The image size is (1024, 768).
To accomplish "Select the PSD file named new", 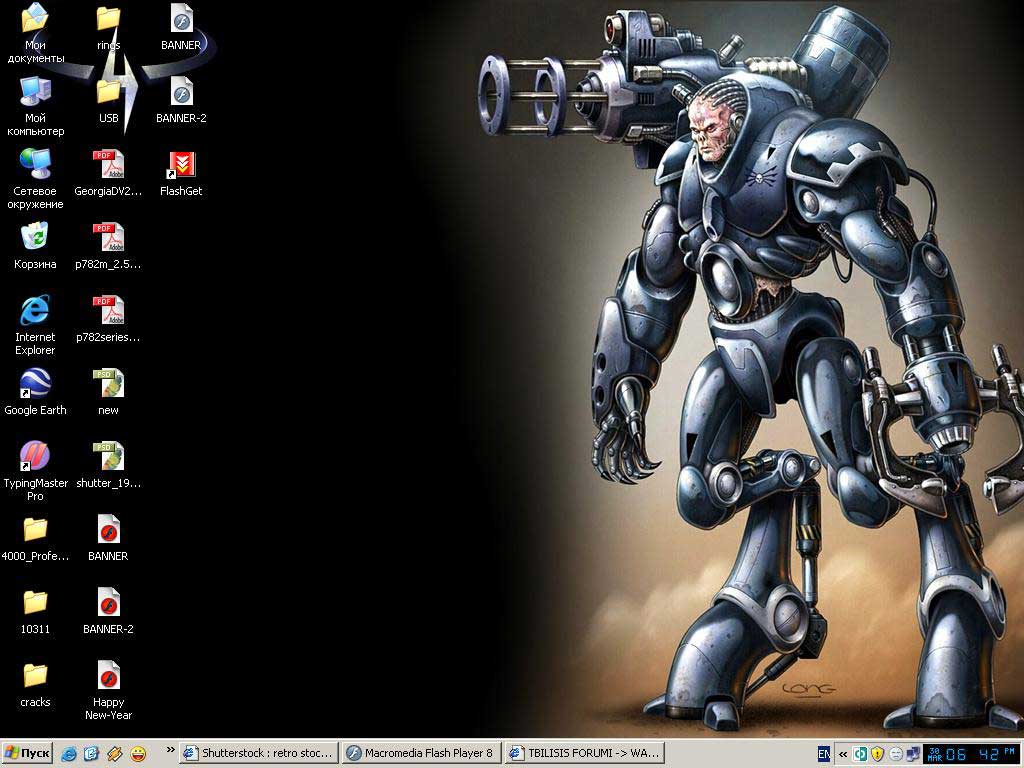I will tap(108, 392).
